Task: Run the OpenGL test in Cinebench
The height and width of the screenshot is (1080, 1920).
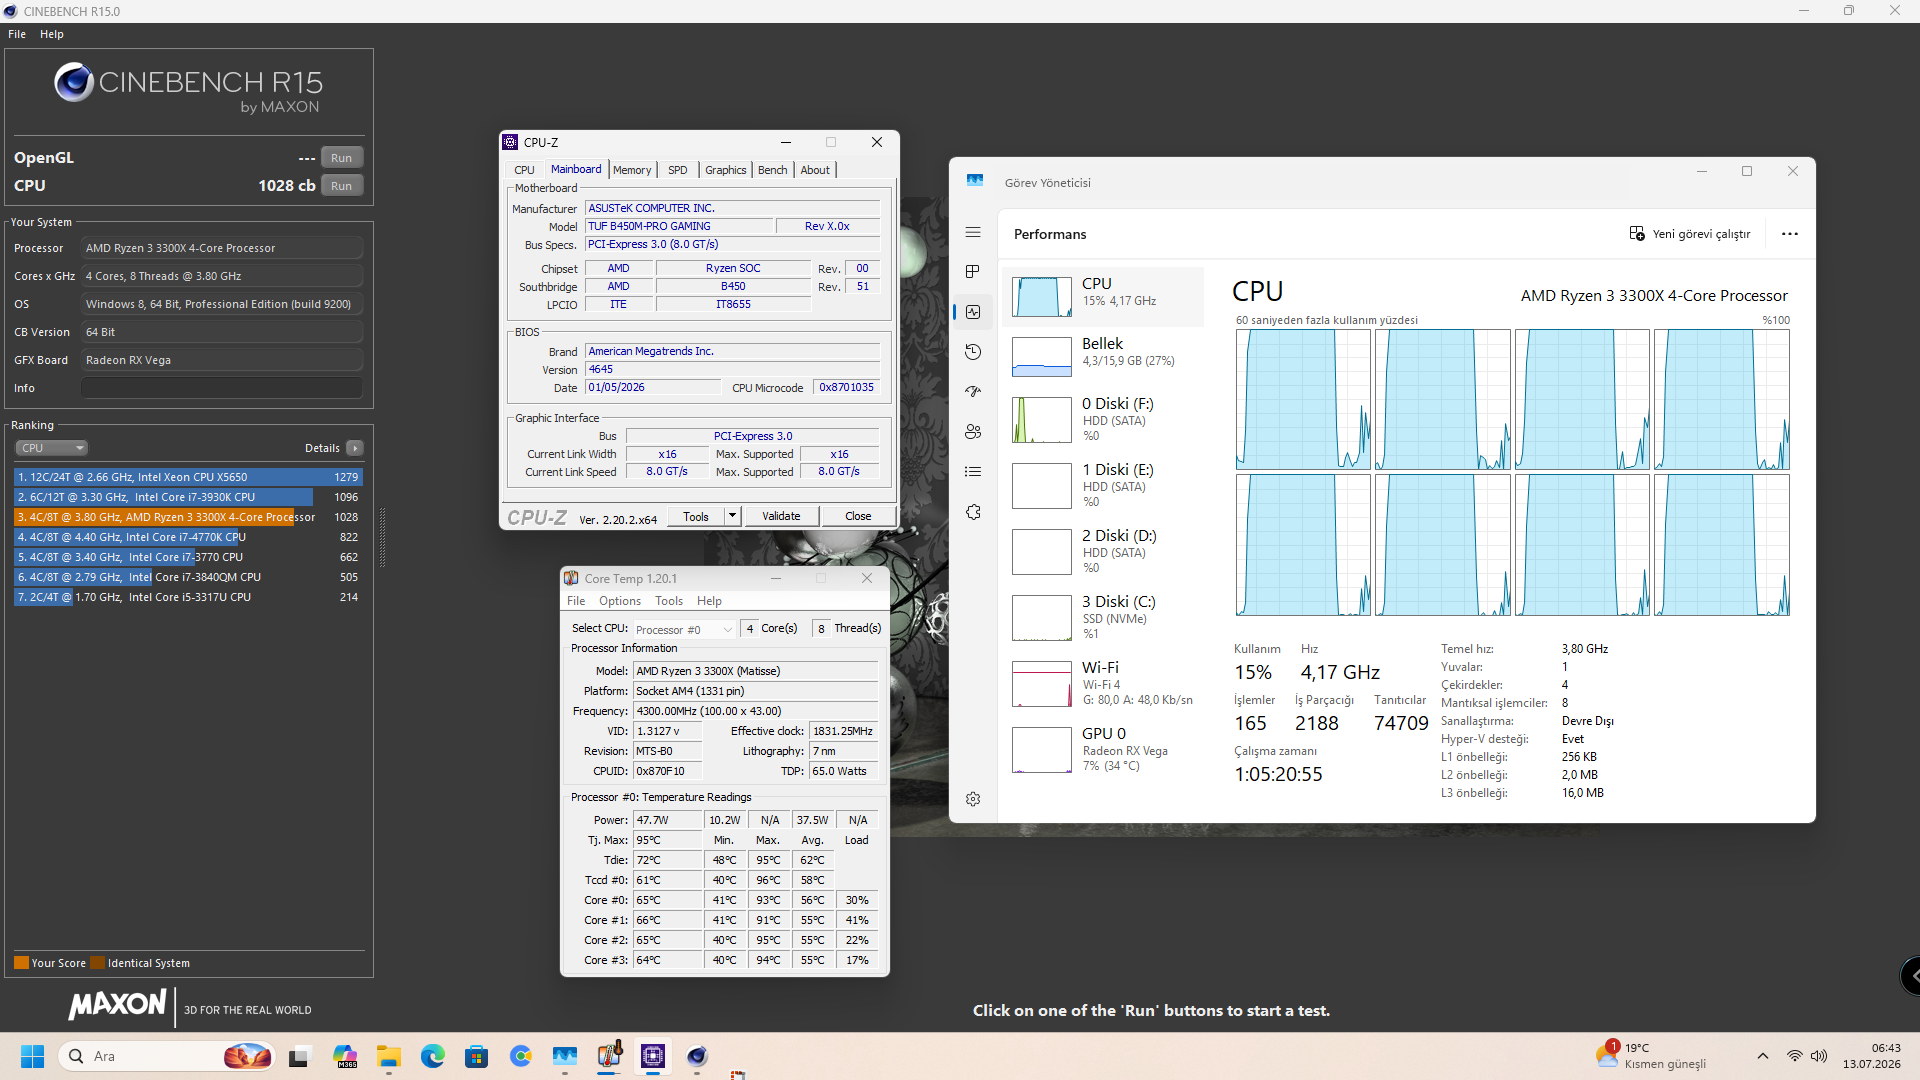Action: pos(342,158)
